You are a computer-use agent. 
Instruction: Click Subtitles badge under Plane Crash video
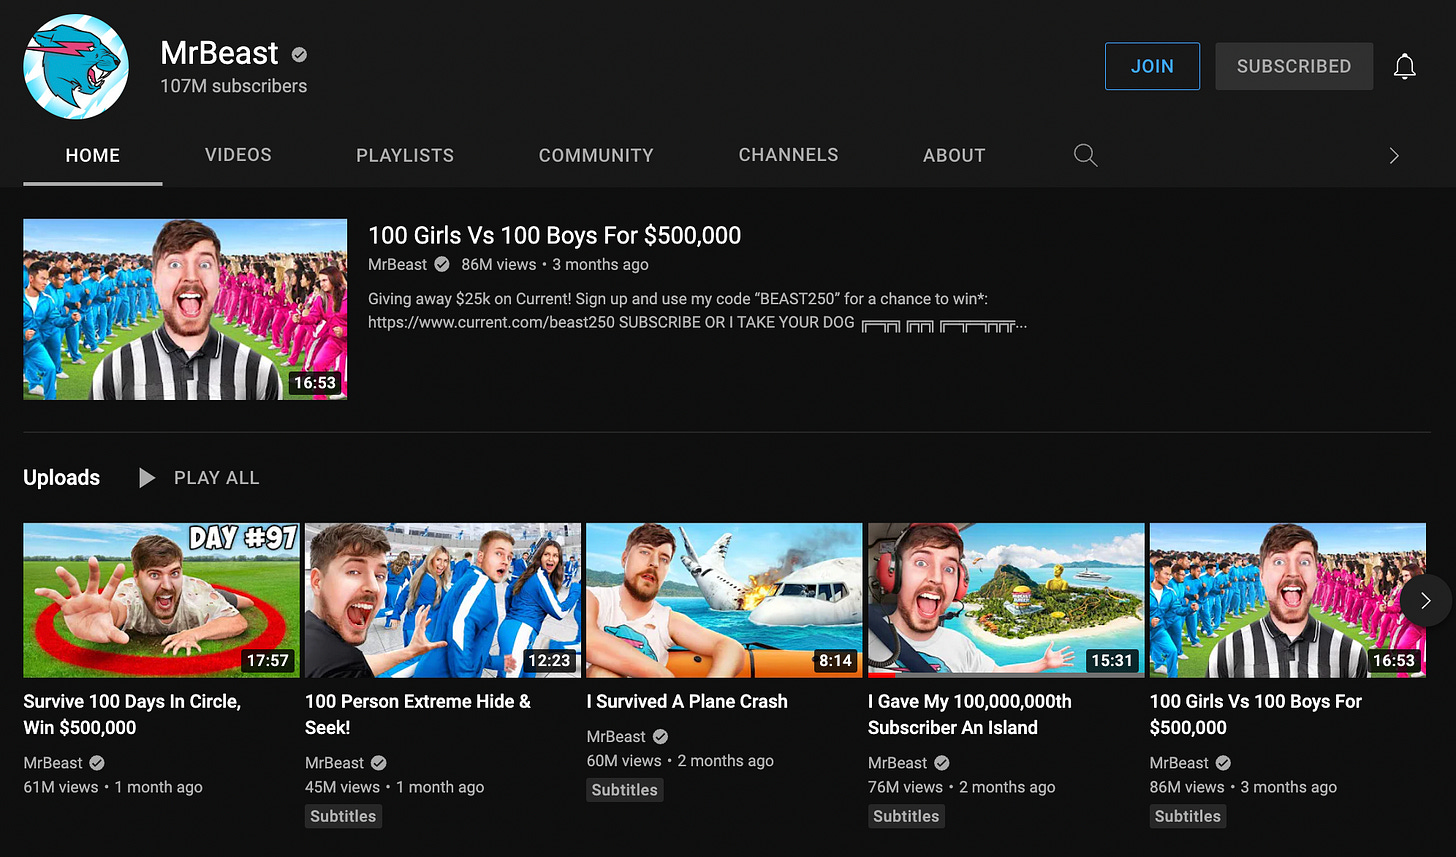(625, 790)
